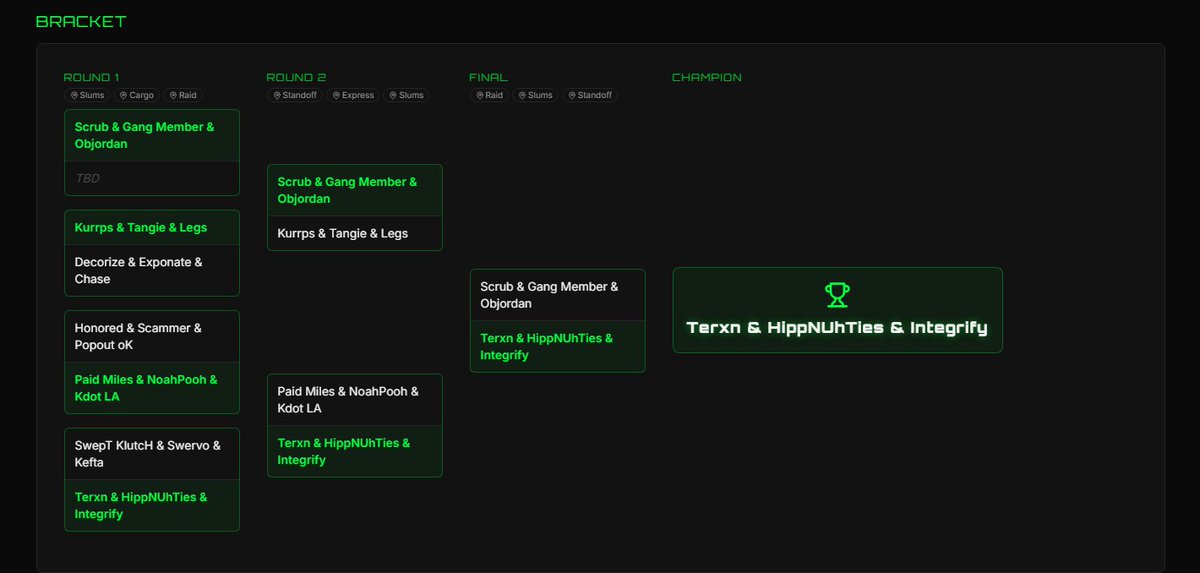Open Scrub & Gang Member & Objordan in Round 1
Screen dimensions: 1200x573
point(152,135)
